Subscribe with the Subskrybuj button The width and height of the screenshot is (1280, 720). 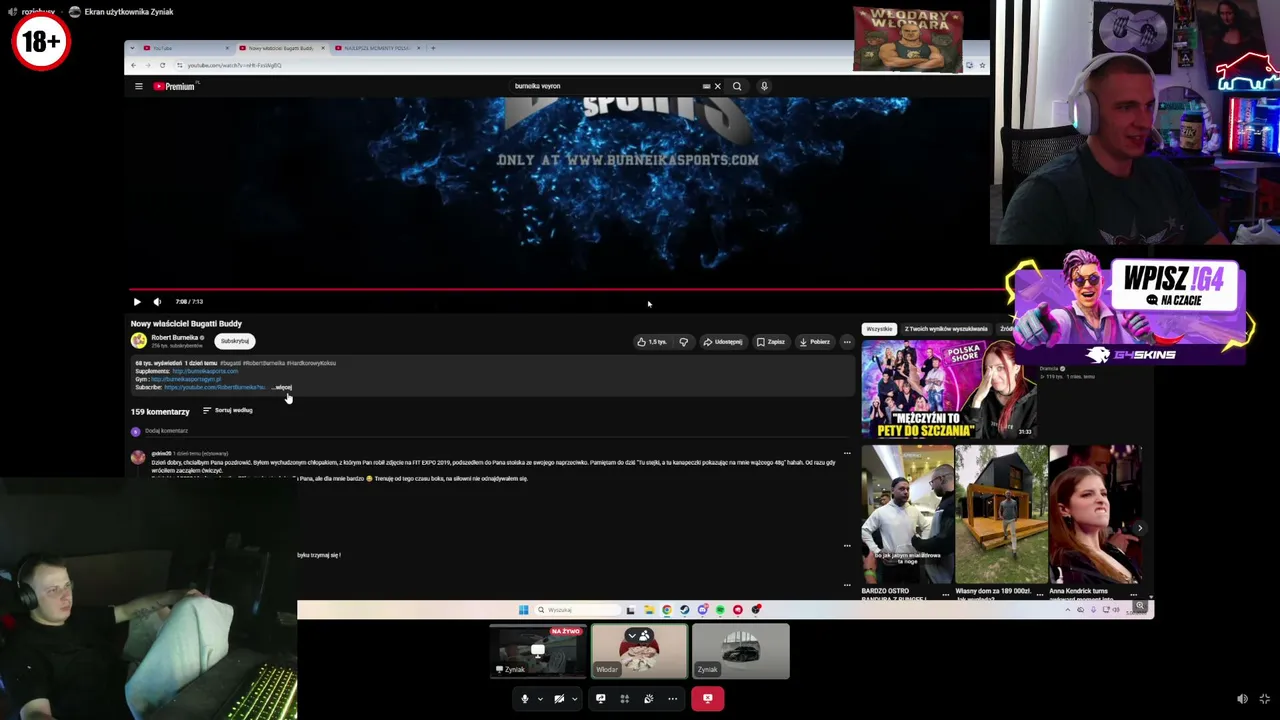tap(235, 341)
